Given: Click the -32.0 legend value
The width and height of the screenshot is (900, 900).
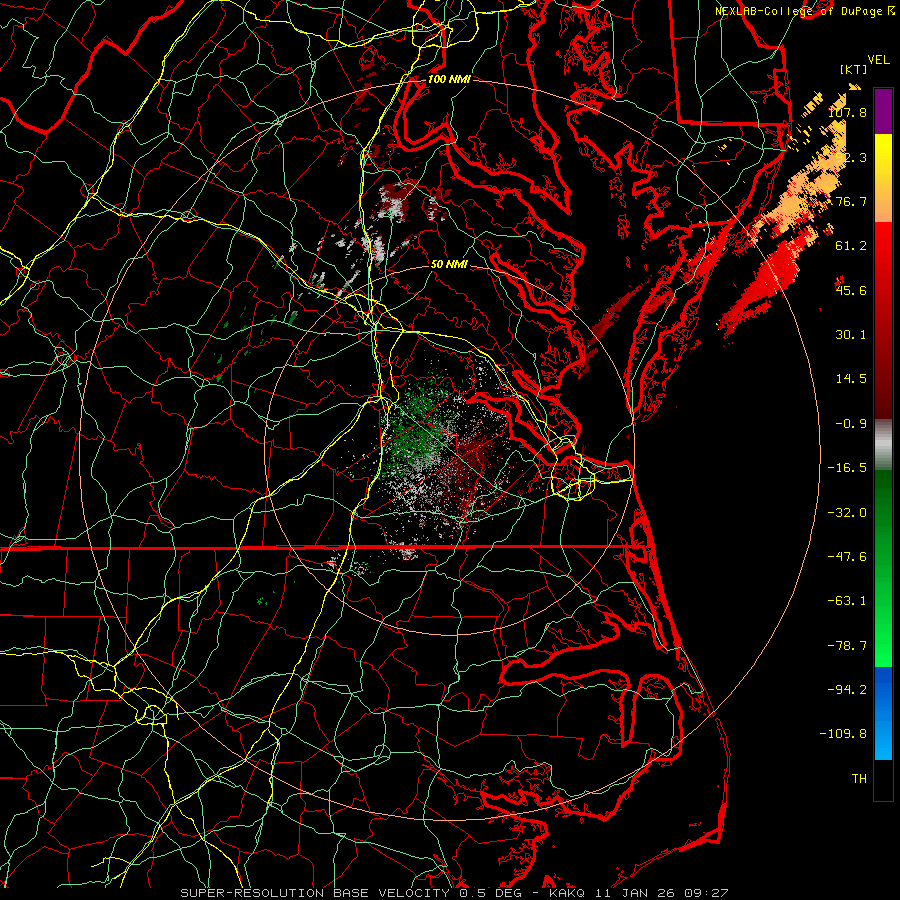Looking at the screenshot, I should coord(847,513).
